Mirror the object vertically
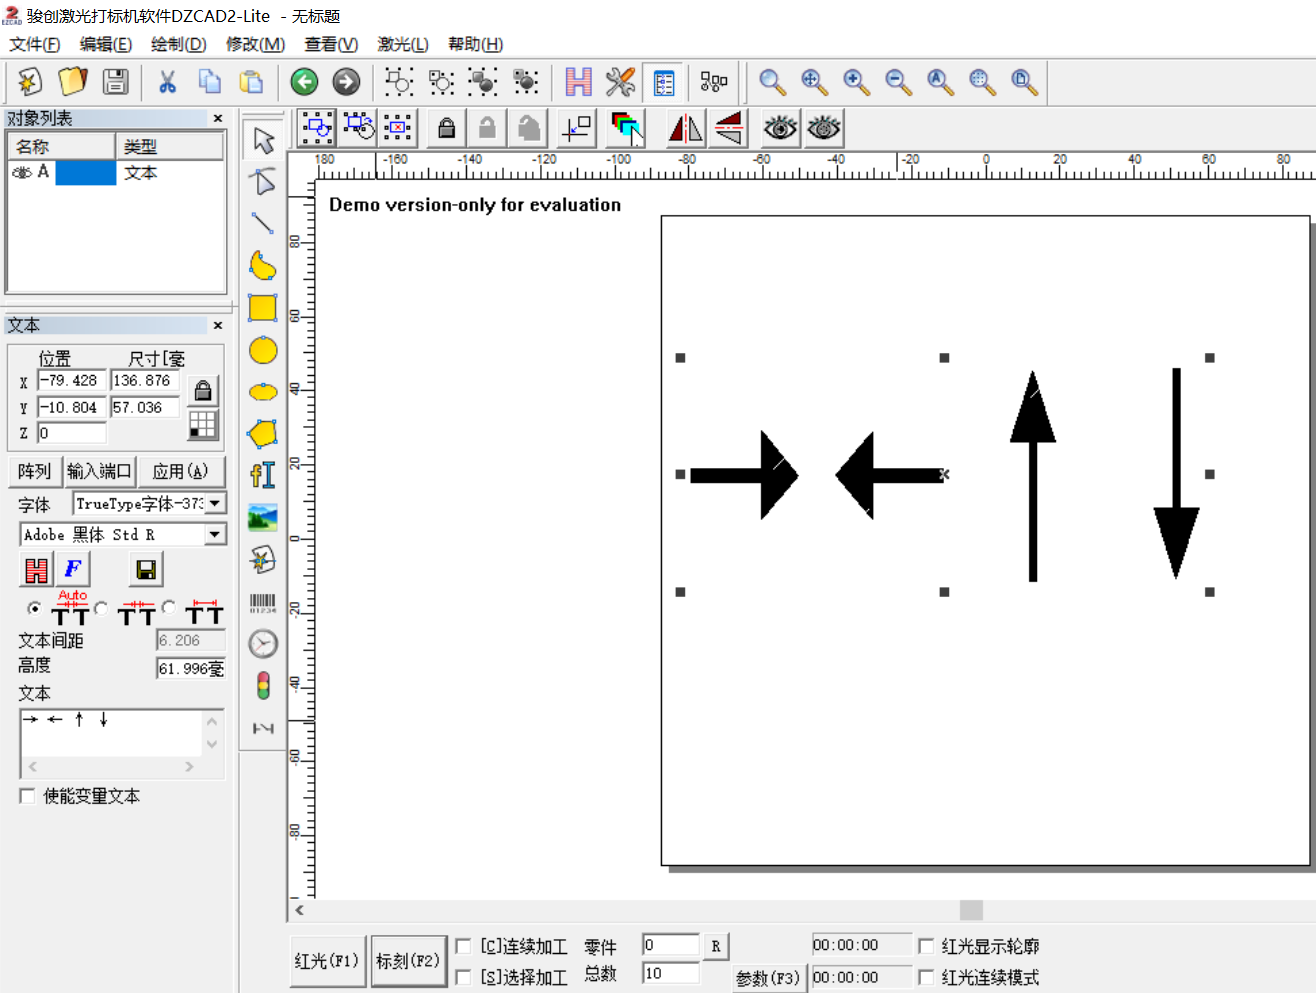The width and height of the screenshot is (1316, 993). [x=728, y=128]
